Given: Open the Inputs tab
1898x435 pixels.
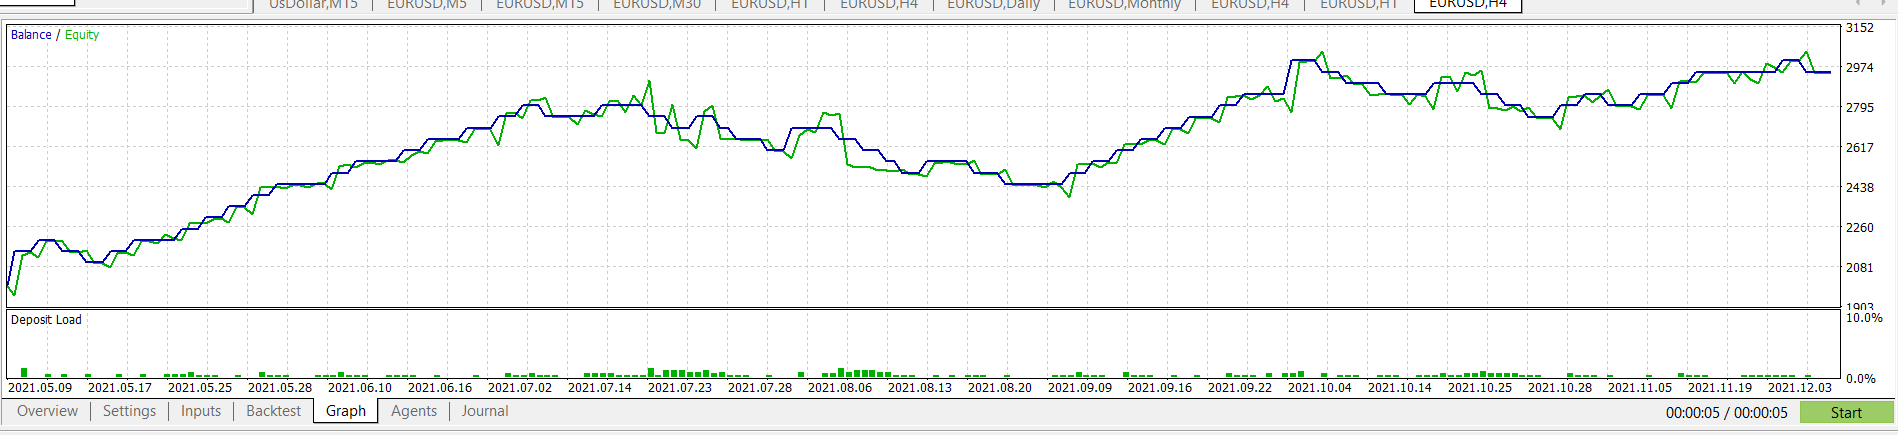Looking at the screenshot, I should (201, 411).
